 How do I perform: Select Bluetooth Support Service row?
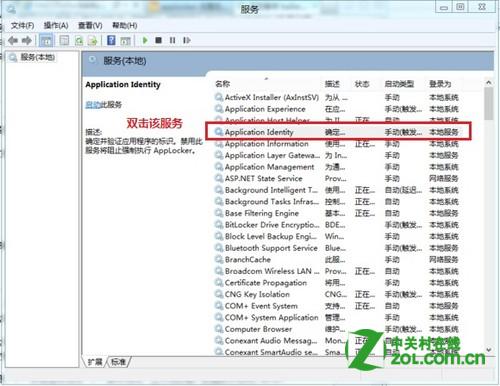pos(337,248)
